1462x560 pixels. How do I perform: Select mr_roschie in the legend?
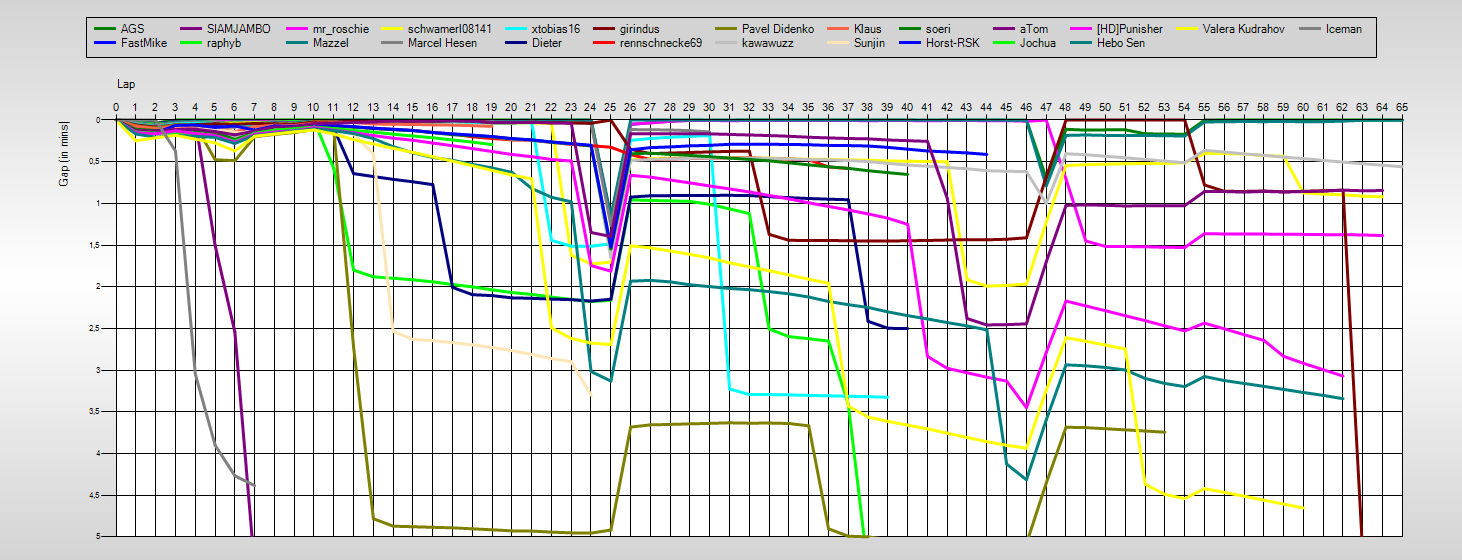(x=342, y=29)
